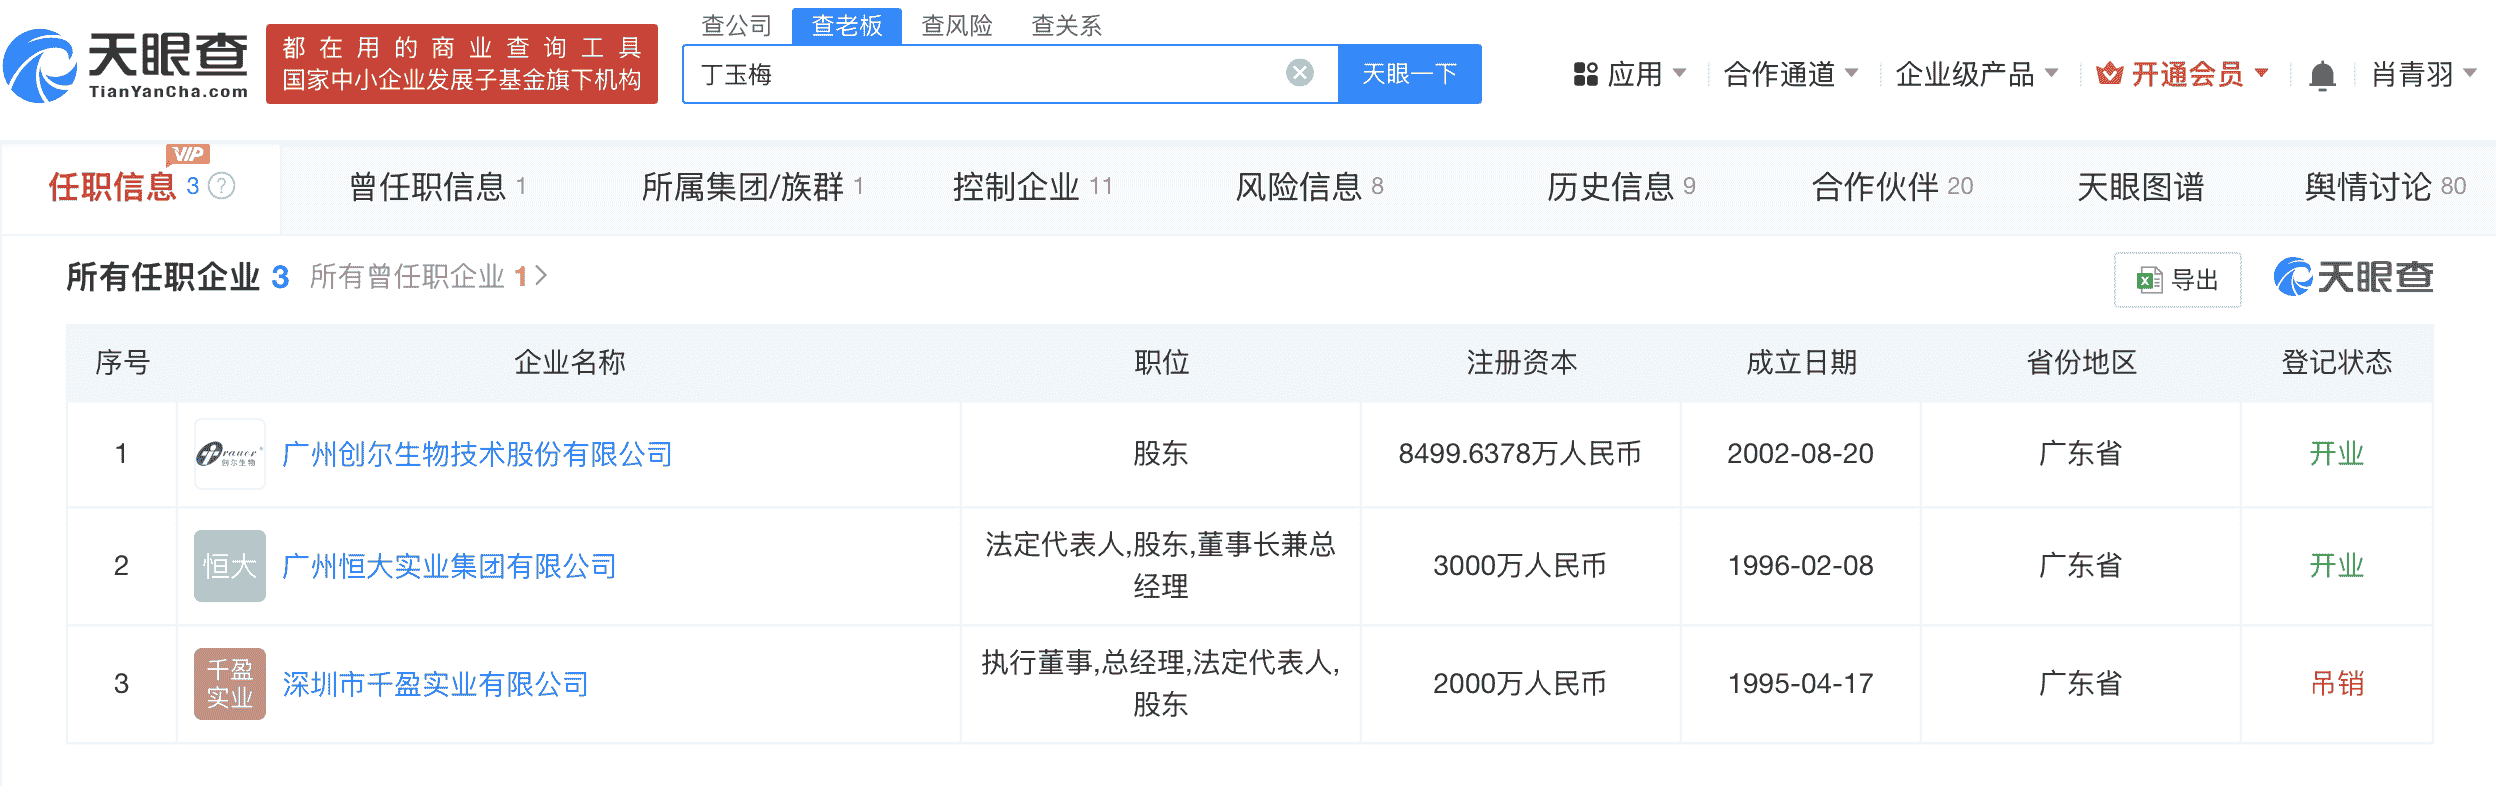Click the red 国家中小企业发展子基金 banner

click(x=461, y=64)
